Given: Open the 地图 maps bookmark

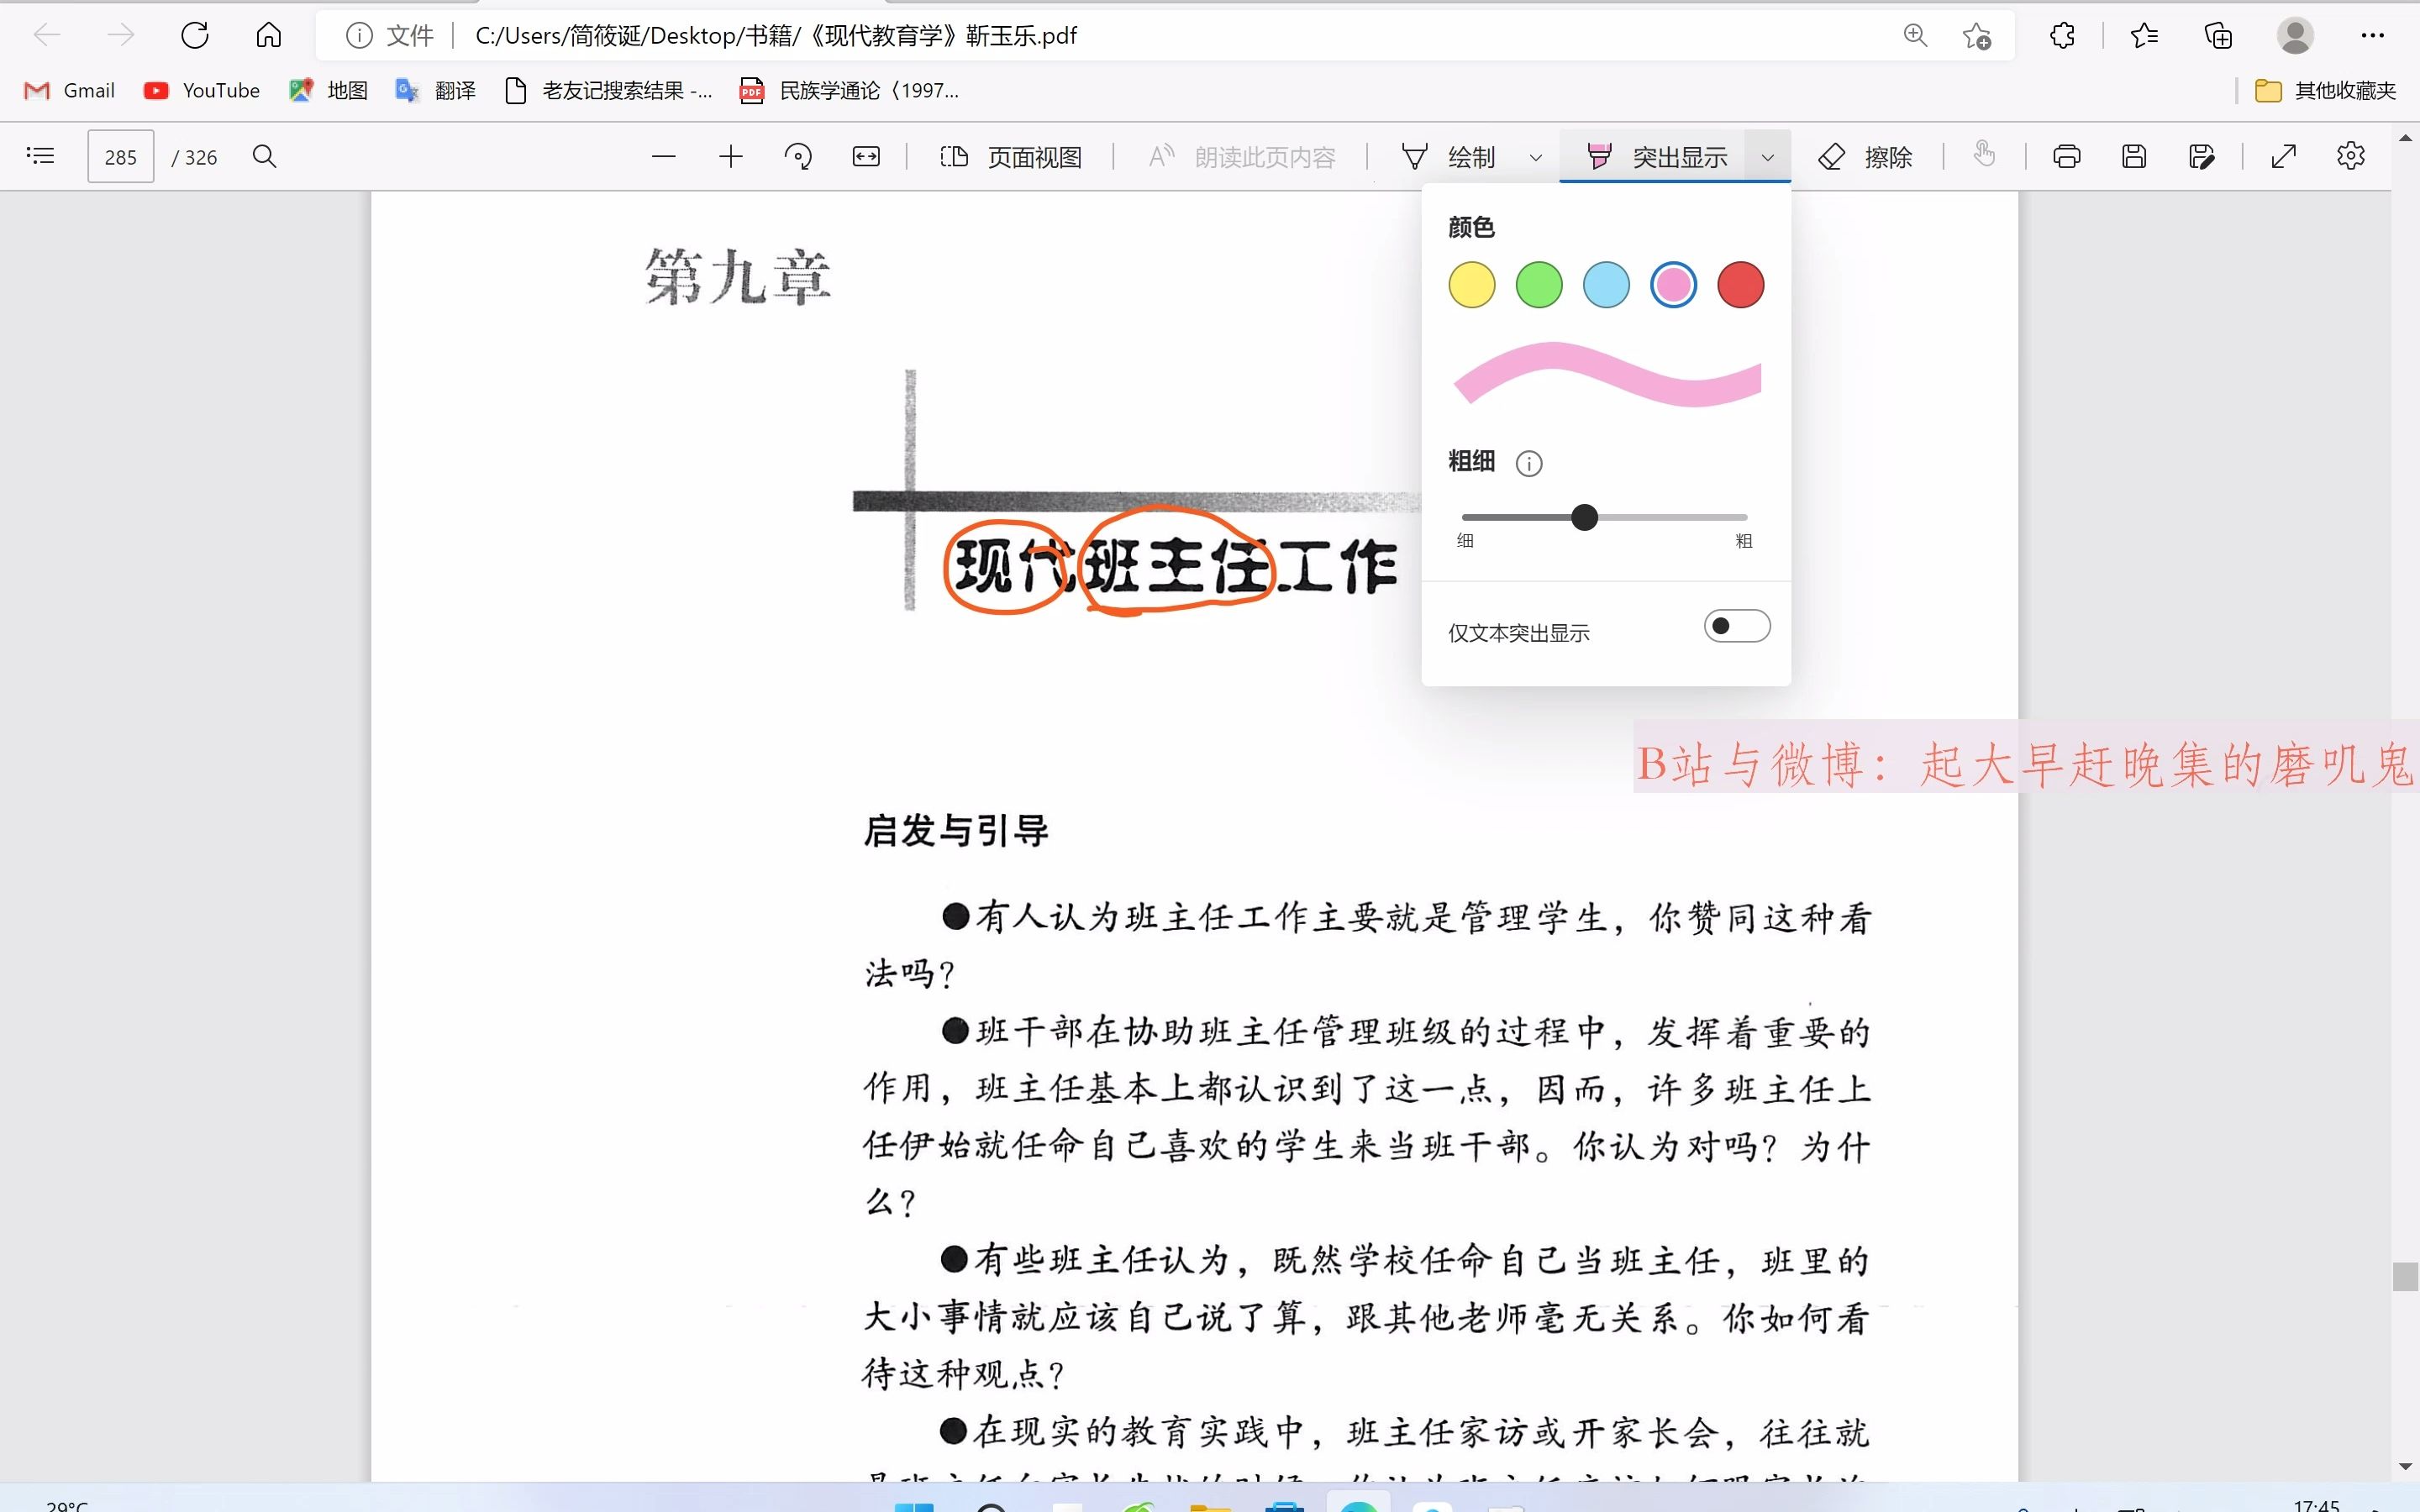Looking at the screenshot, I should click(328, 91).
